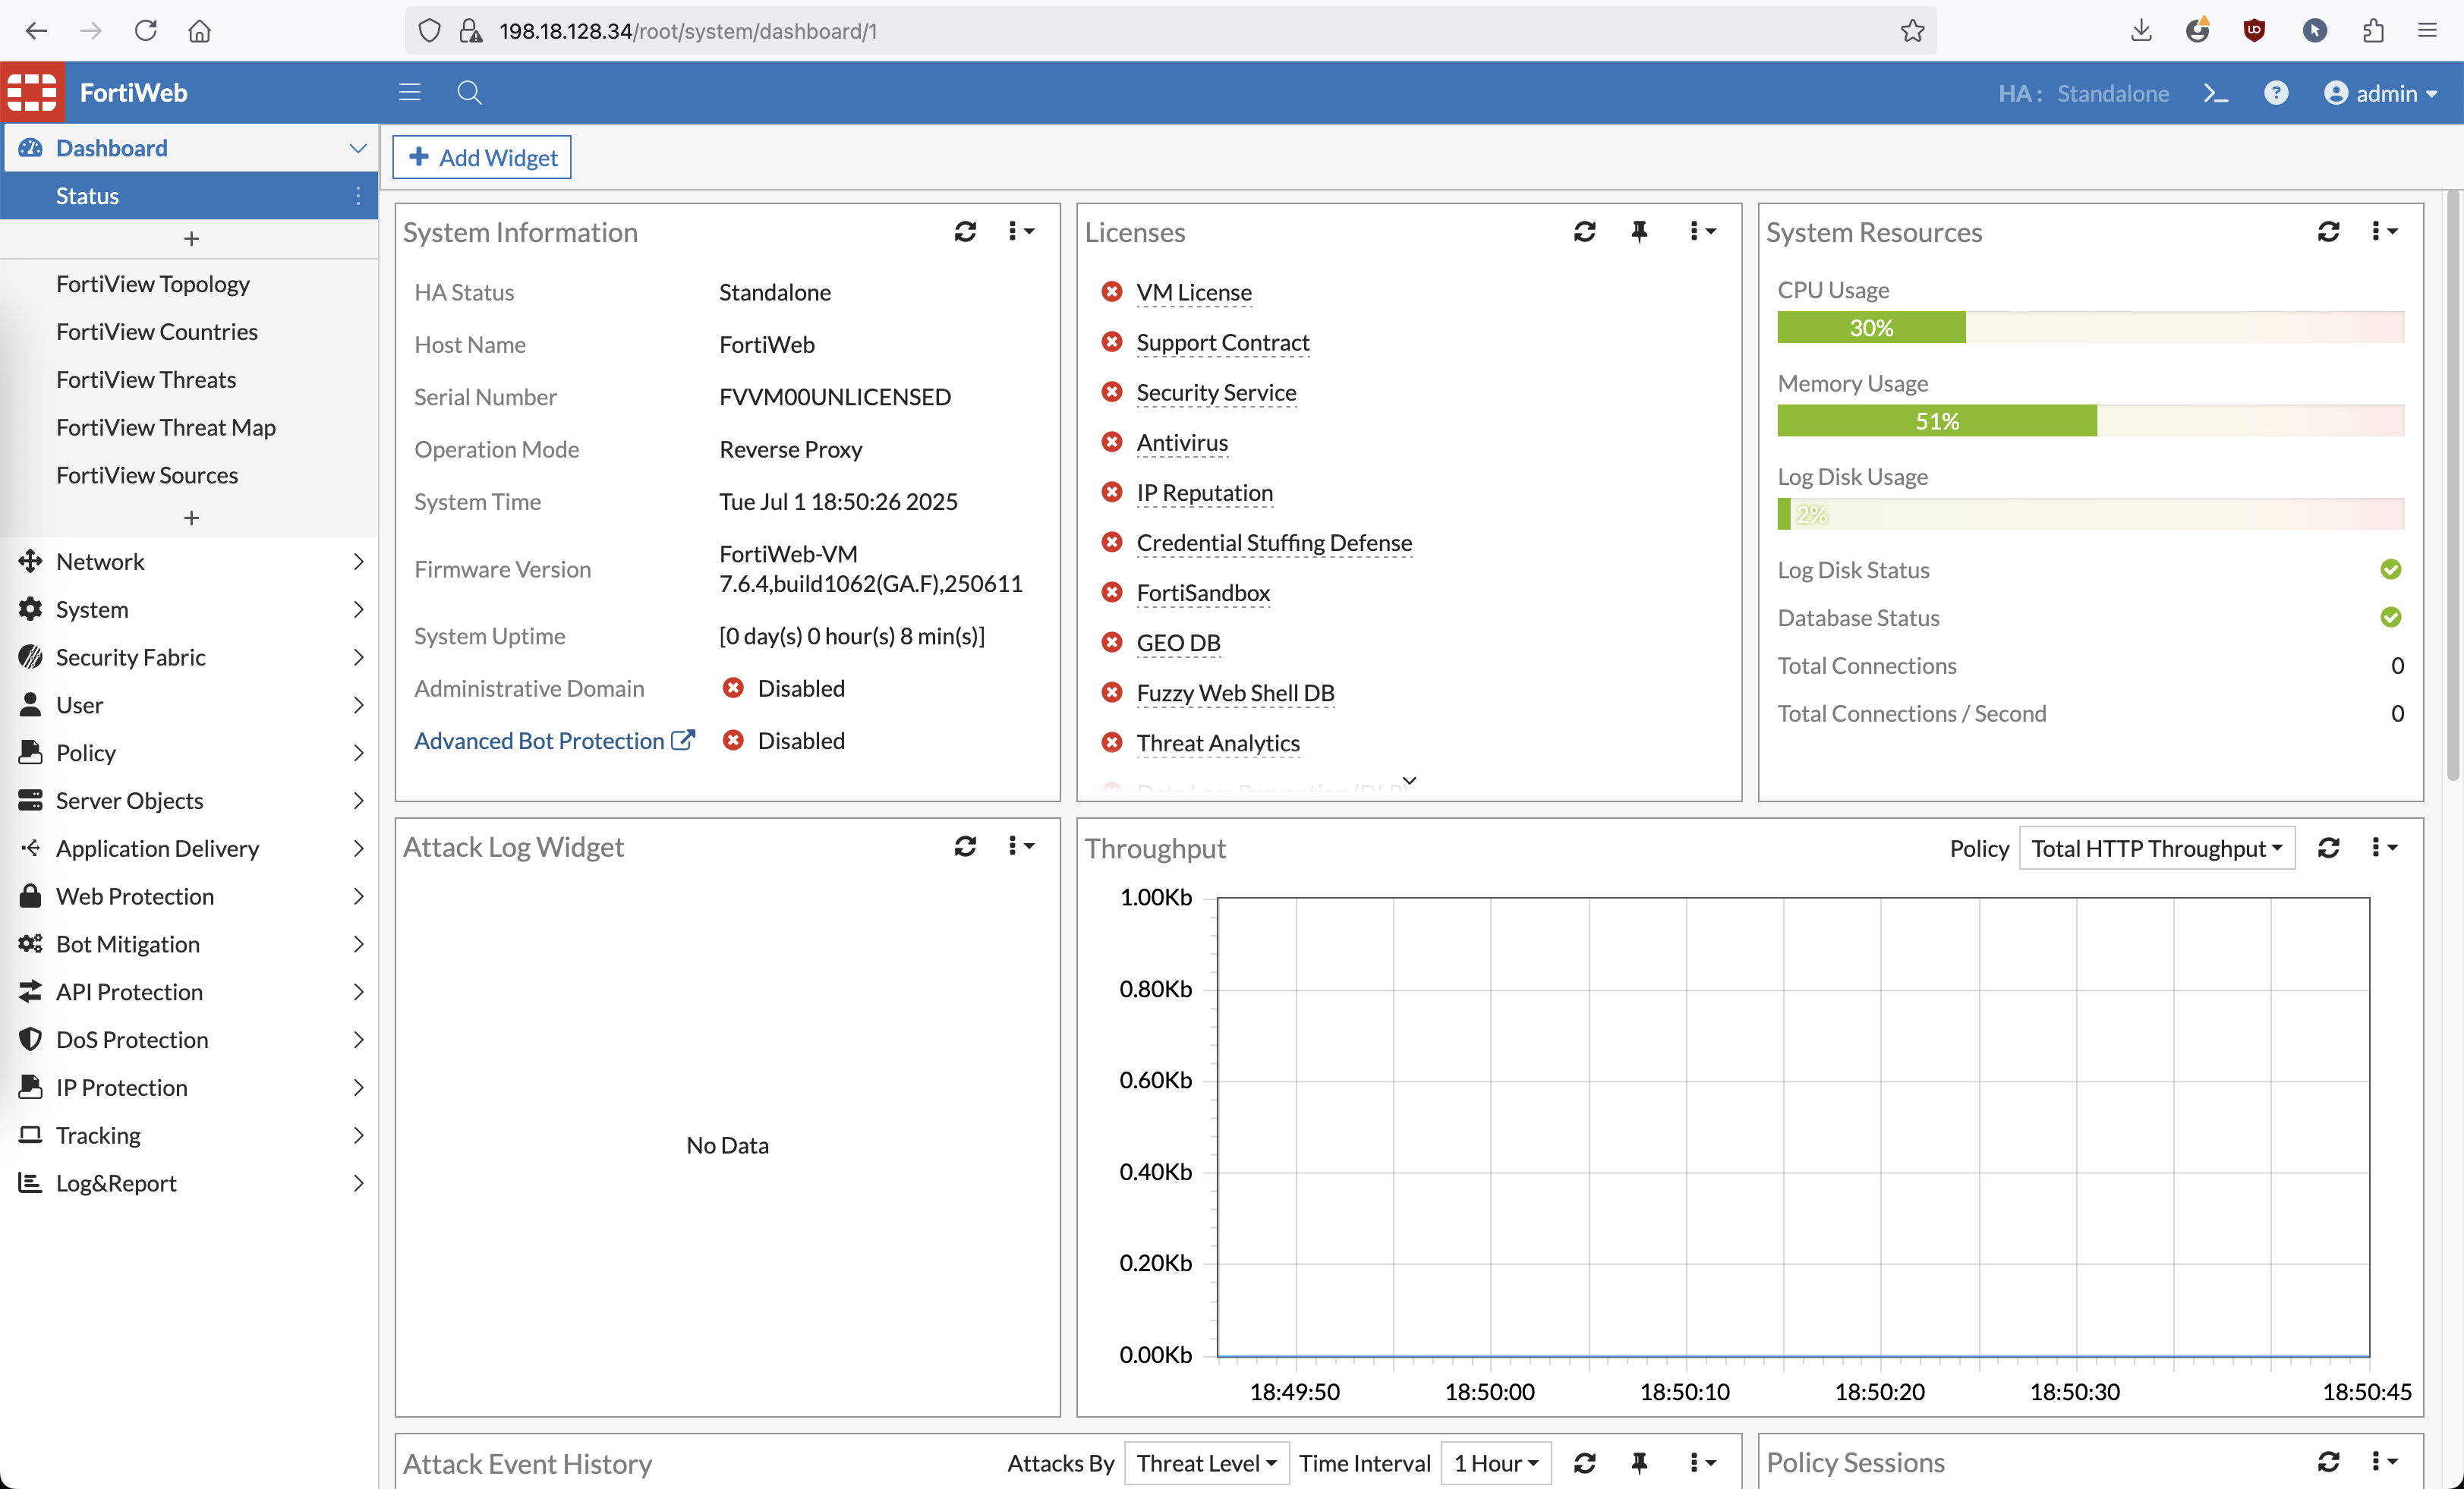Open FortiView Threat Map
The width and height of the screenshot is (2464, 1489).
click(x=166, y=427)
